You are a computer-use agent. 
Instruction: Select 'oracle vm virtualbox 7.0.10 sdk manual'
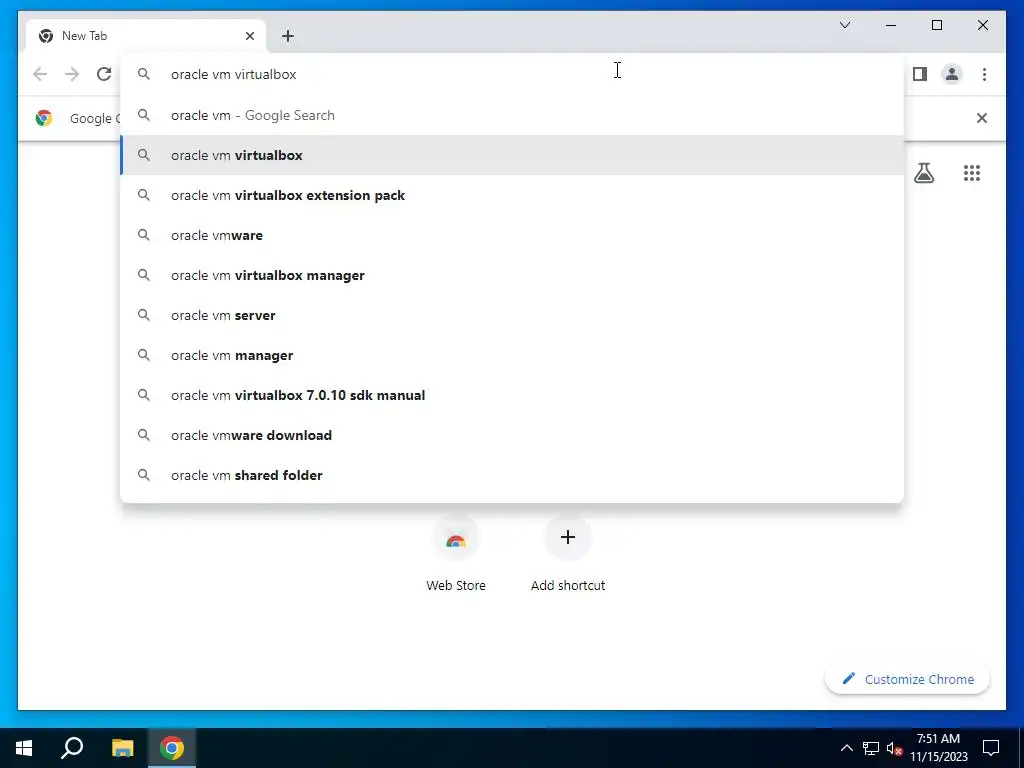(512, 395)
